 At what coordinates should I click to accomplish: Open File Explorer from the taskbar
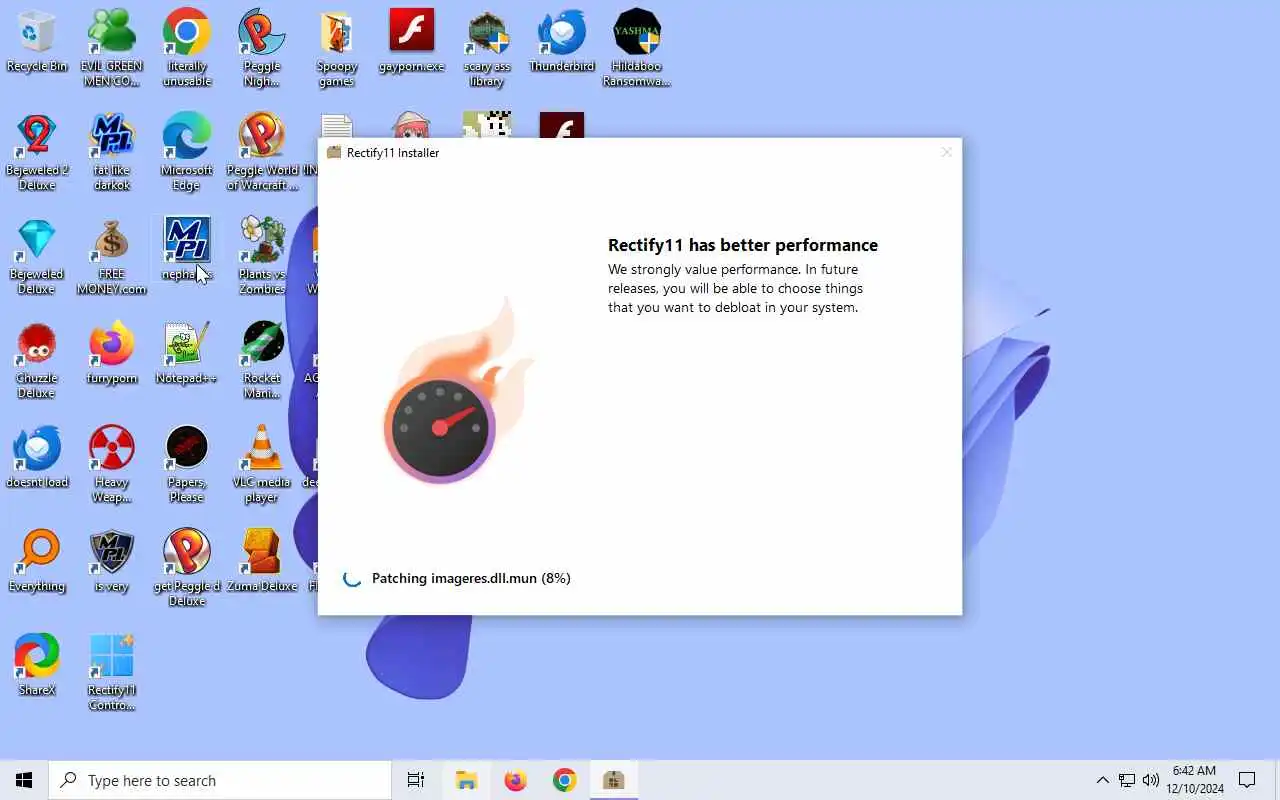(x=466, y=780)
